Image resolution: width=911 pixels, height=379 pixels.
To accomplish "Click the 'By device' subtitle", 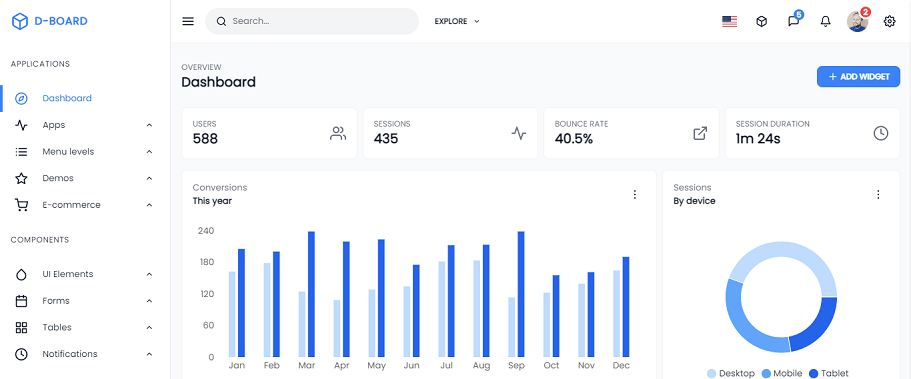I will tap(694, 201).
